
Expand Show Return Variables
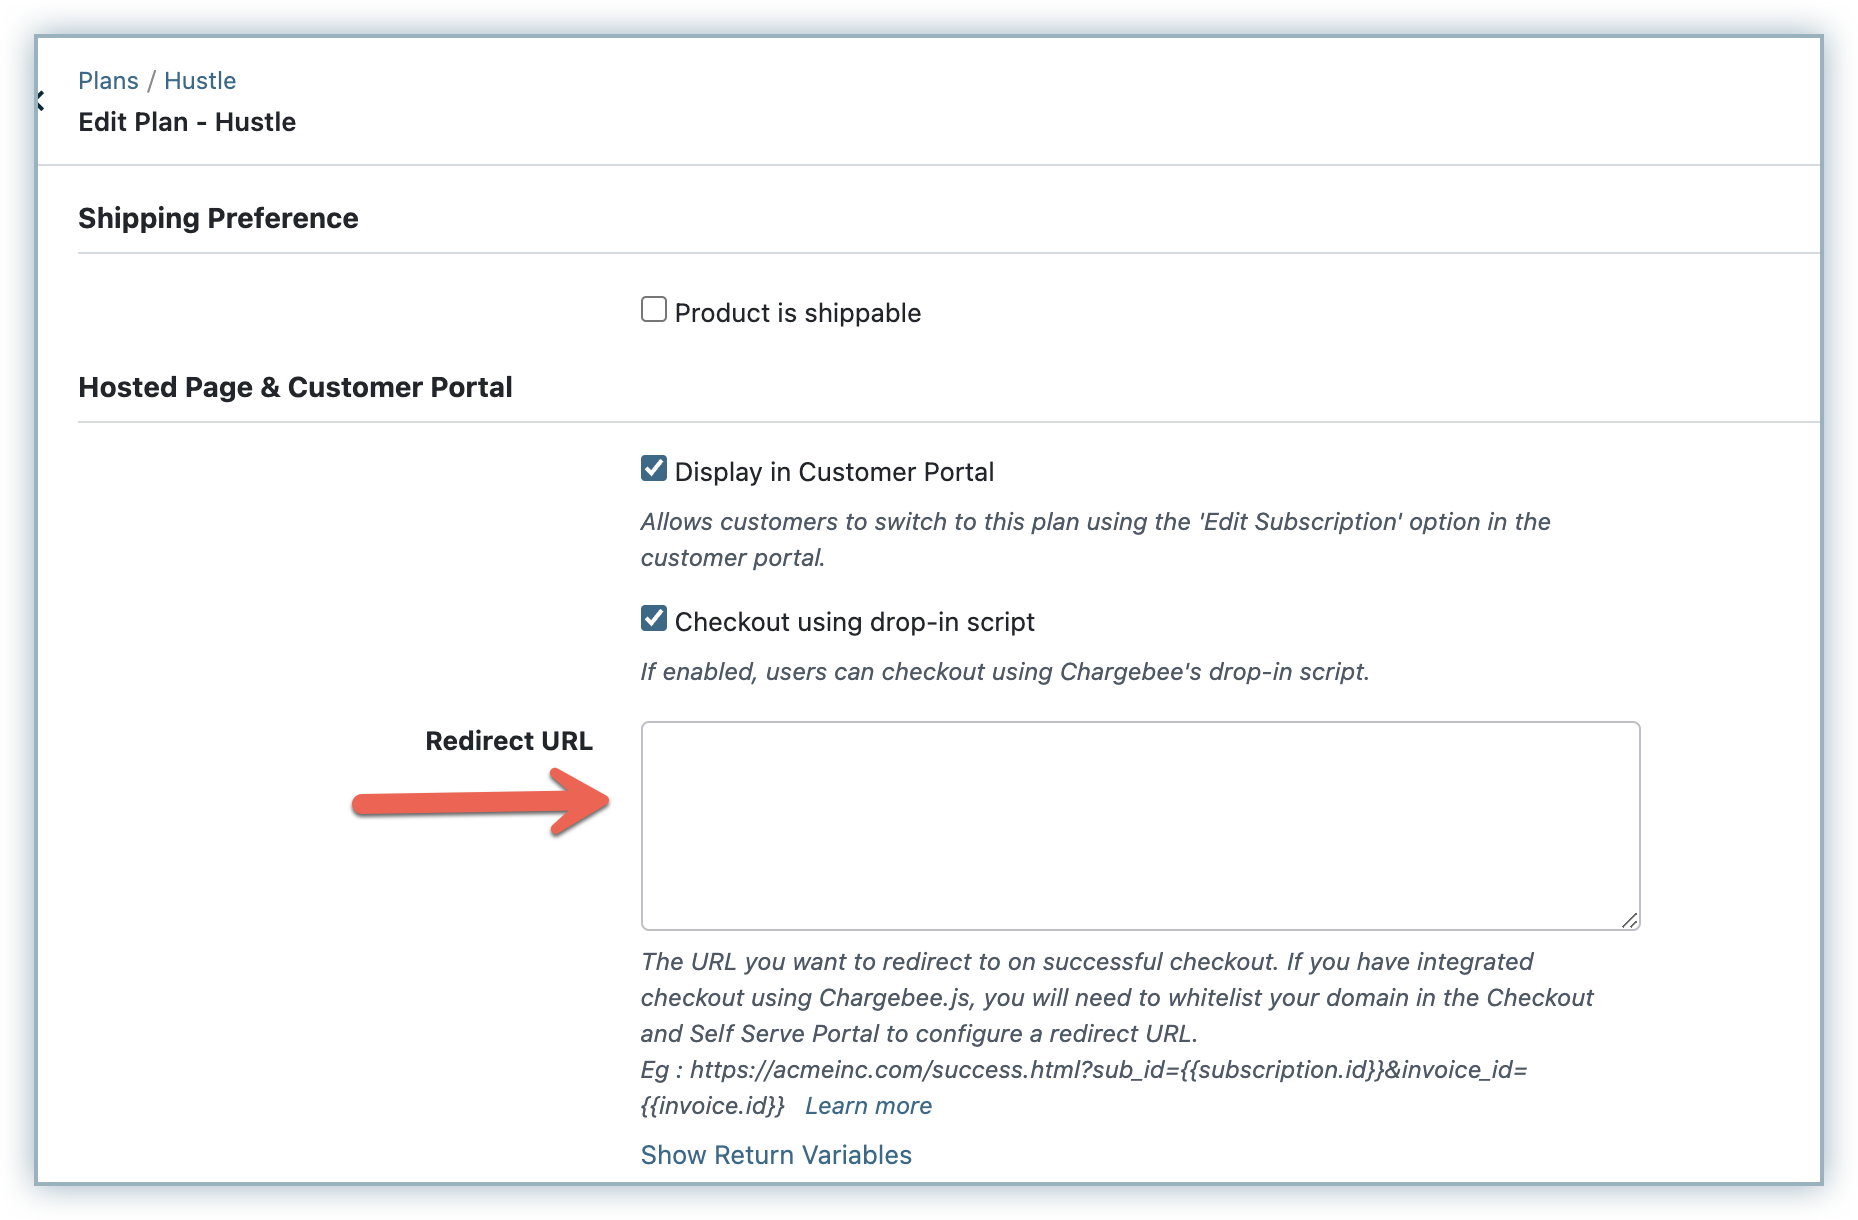pyautogui.click(x=776, y=1155)
